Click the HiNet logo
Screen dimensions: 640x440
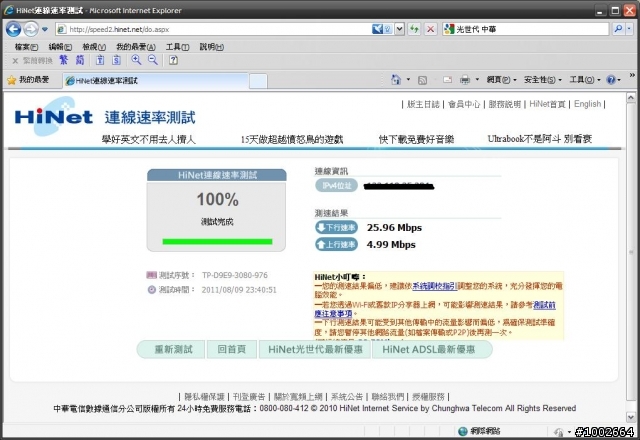(x=54, y=116)
